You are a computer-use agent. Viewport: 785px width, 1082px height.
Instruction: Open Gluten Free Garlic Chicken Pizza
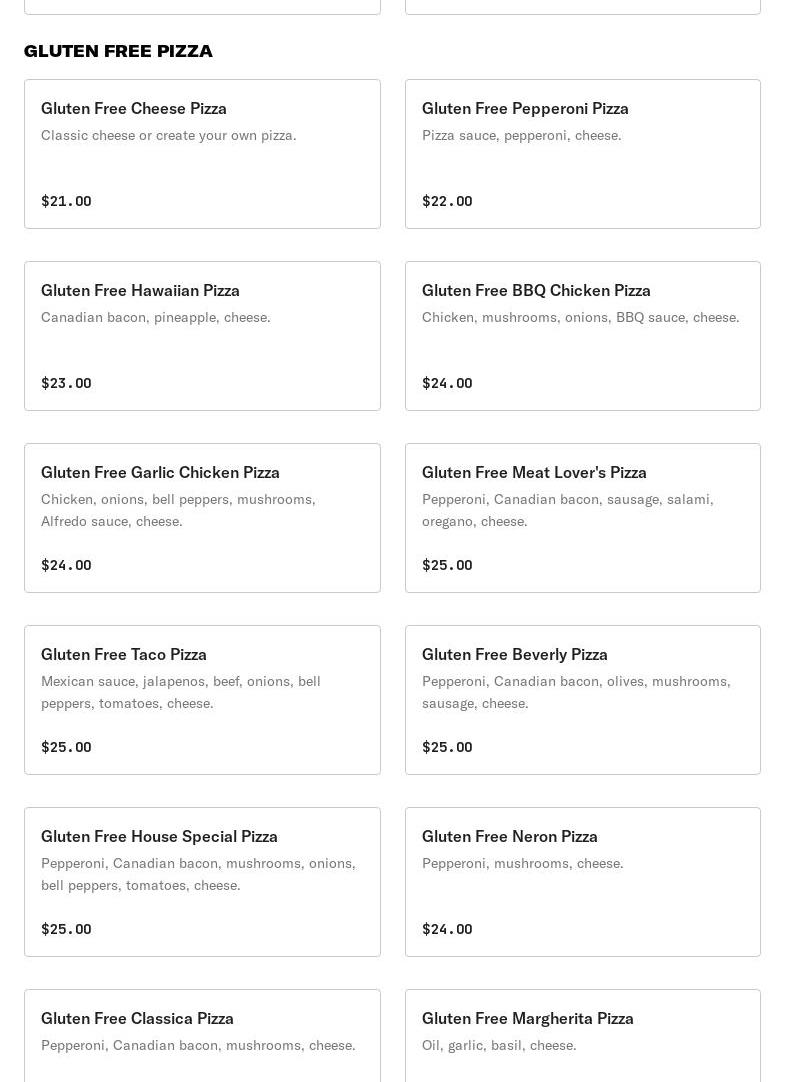202,518
